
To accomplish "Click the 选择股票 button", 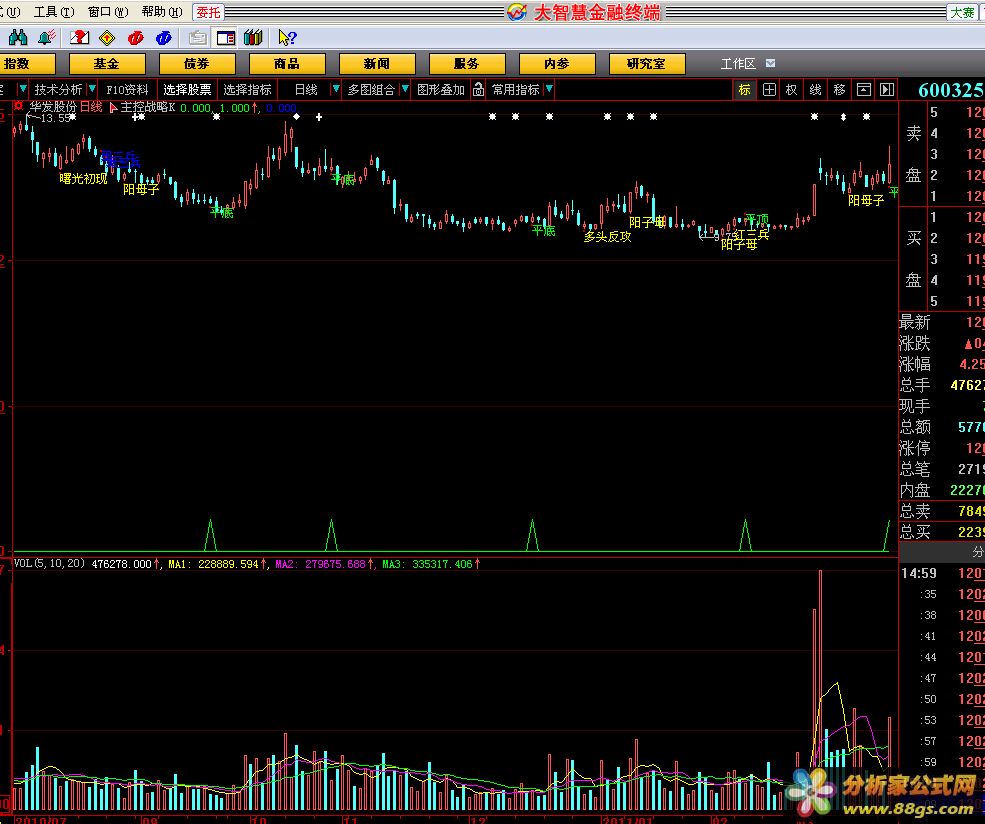I will [187, 89].
